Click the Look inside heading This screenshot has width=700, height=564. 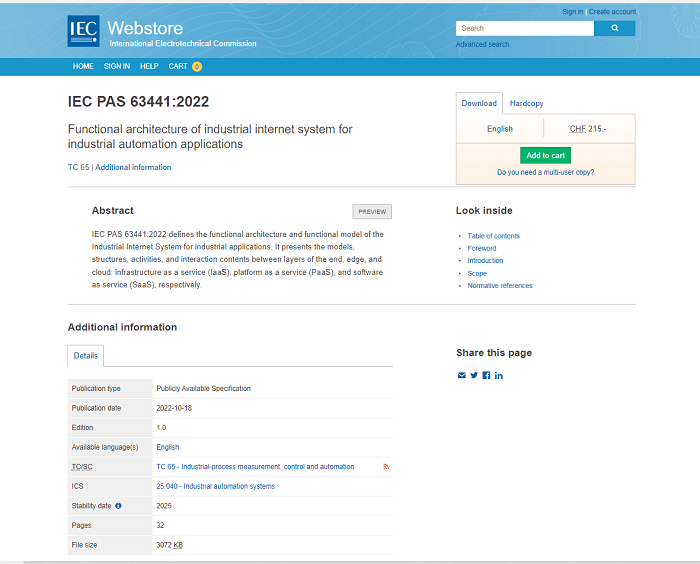tap(484, 211)
